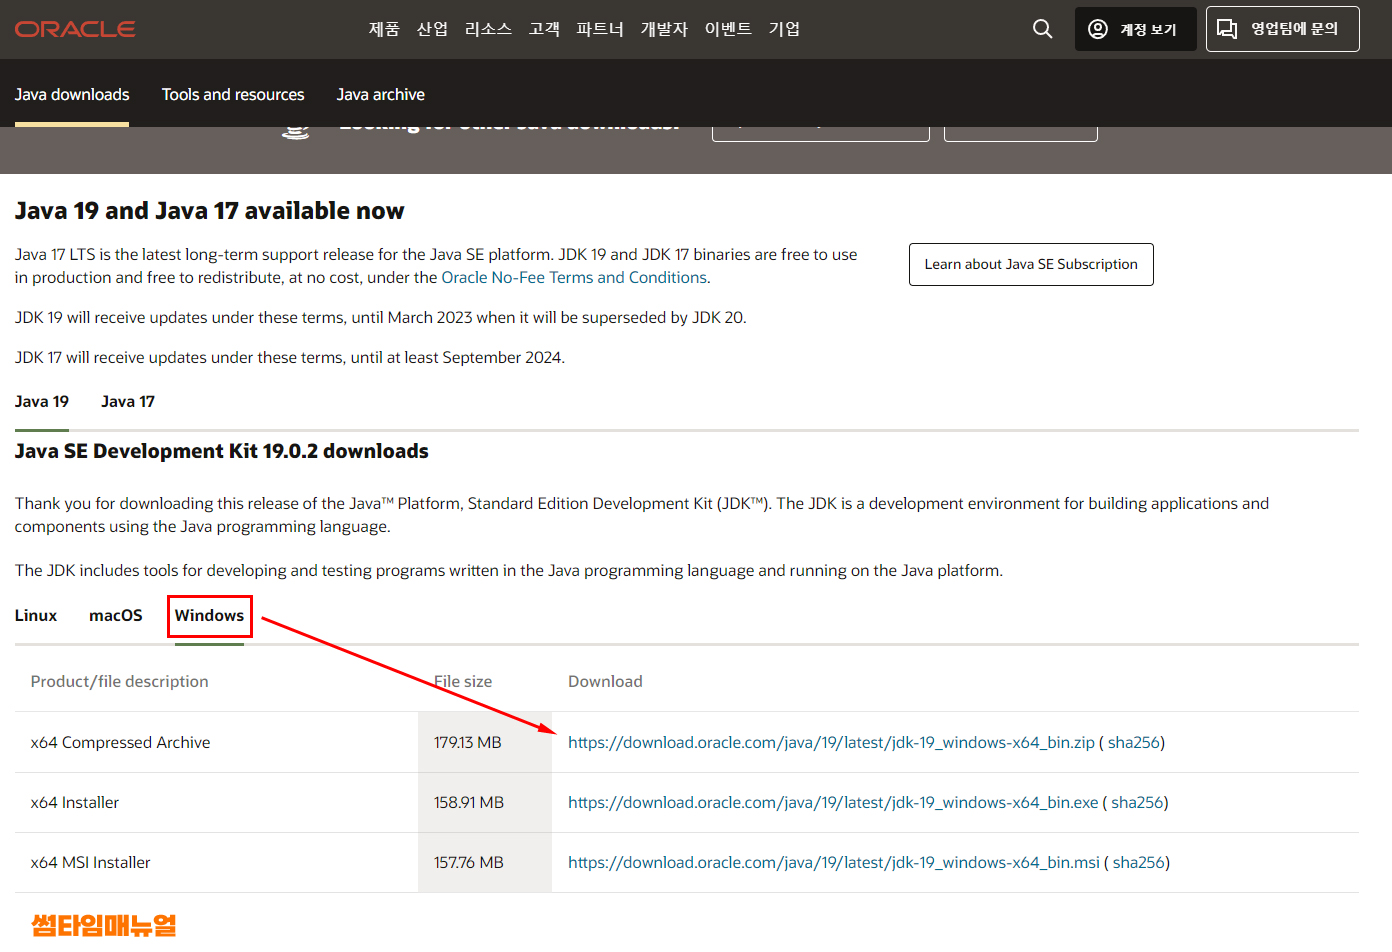Open sha256 link for the msi installer

pos(1139,862)
